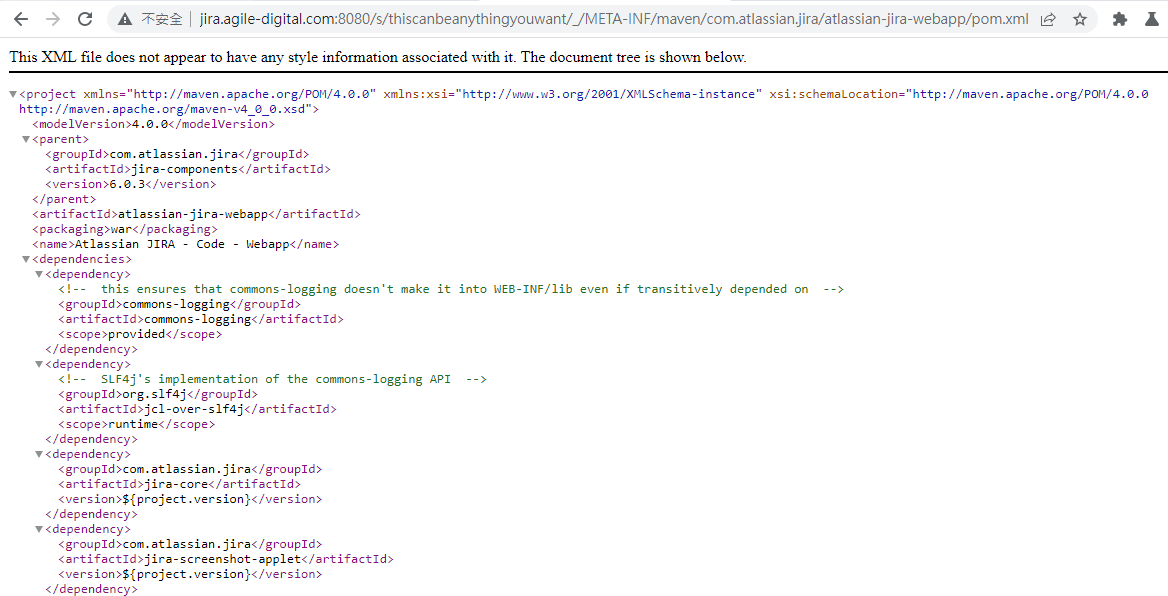
Task: Click the modelVersion 4.0.0 line
Action: coord(153,124)
